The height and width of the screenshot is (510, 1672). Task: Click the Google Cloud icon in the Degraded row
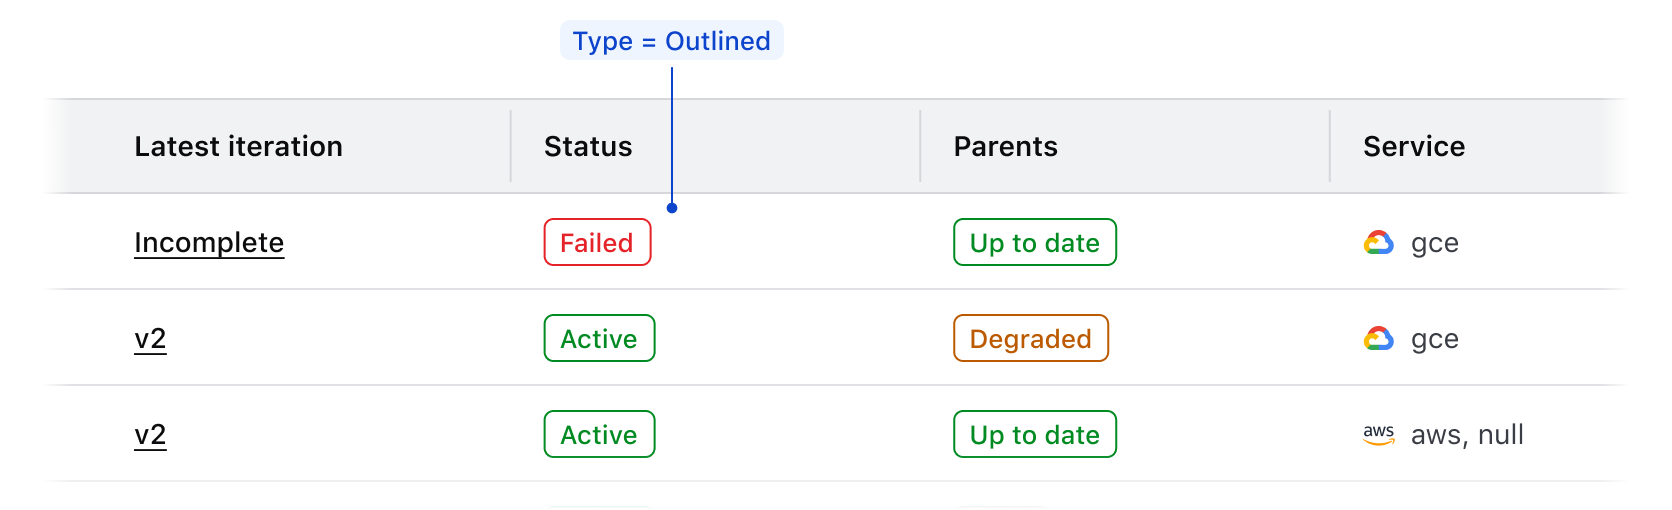pyautogui.click(x=1378, y=339)
